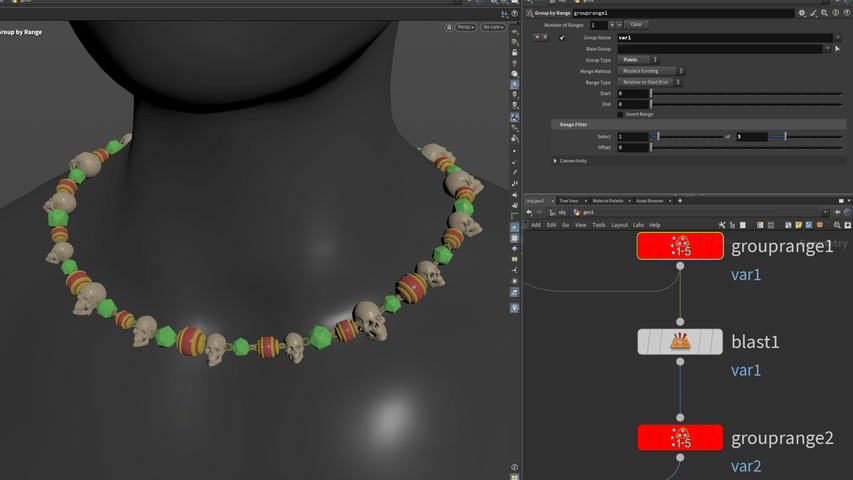Image resolution: width=853 pixels, height=480 pixels.
Task: Toggle the var1 range enable checkmark
Action: pyautogui.click(x=562, y=38)
